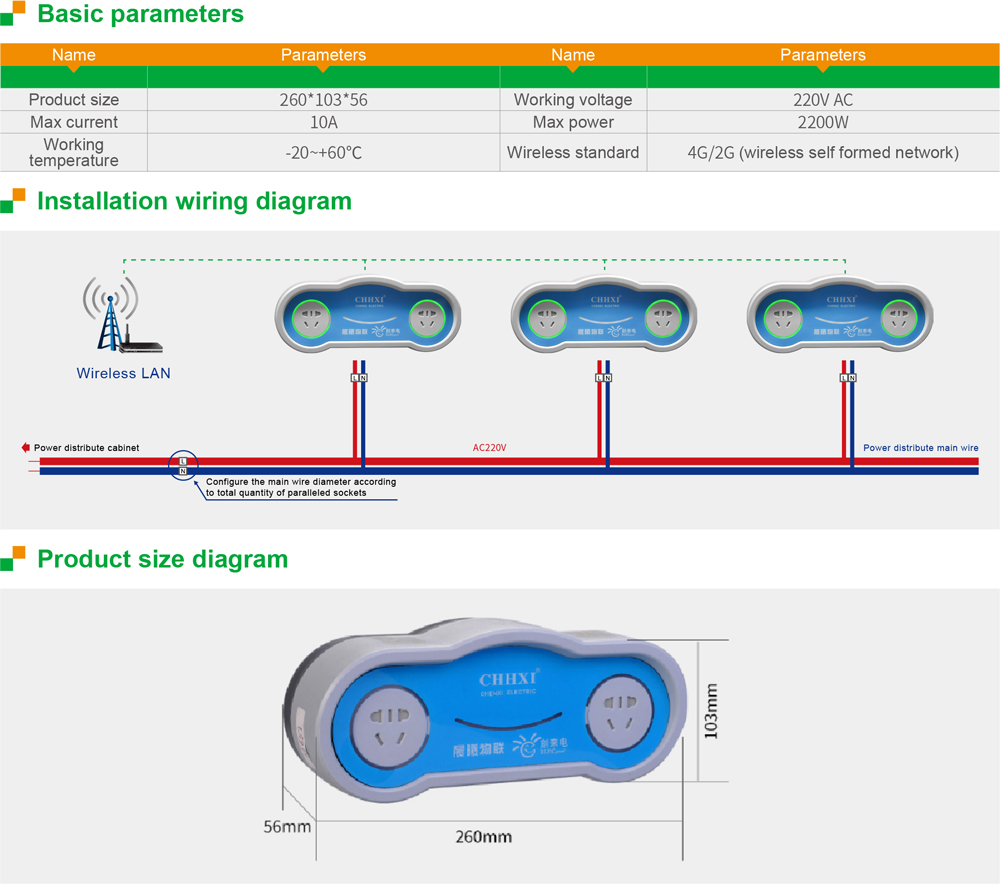Select the 260*103*56 product size cell
This screenshot has width=1000, height=884.
pyautogui.click(x=323, y=100)
